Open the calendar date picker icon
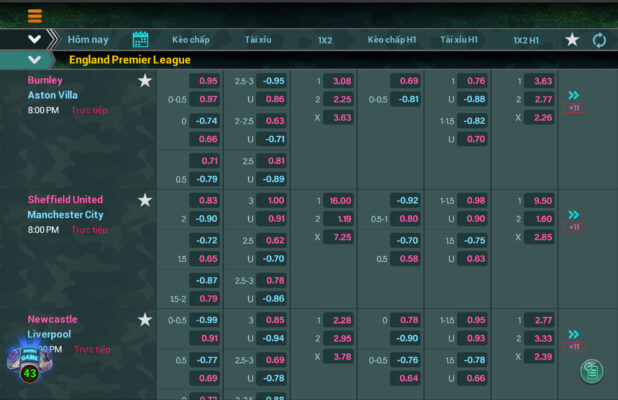 (140, 39)
